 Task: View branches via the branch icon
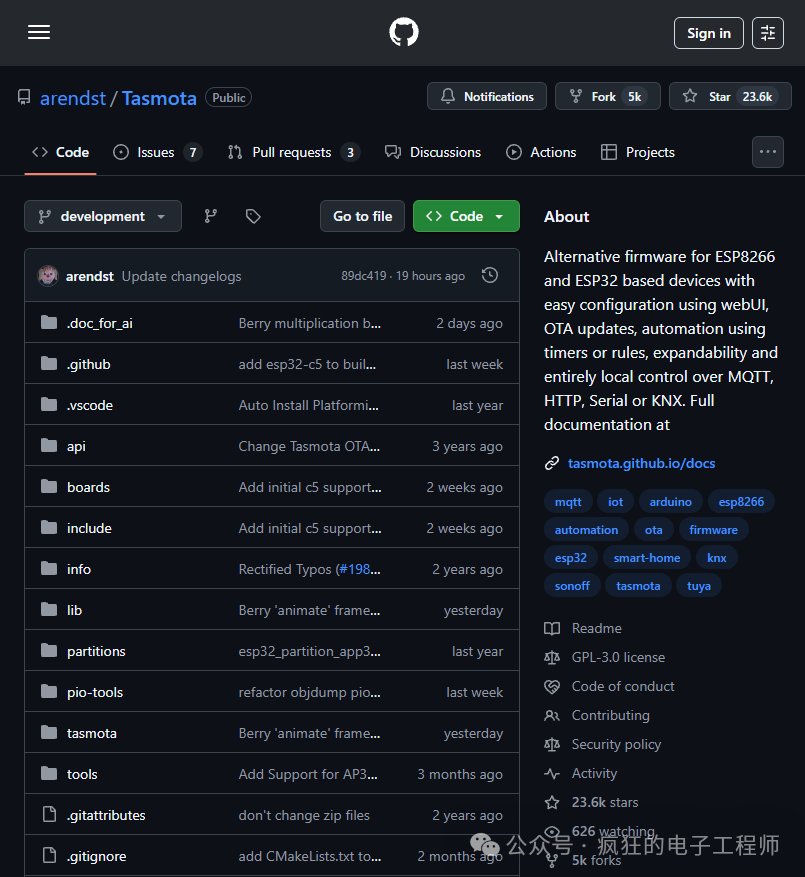210,216
